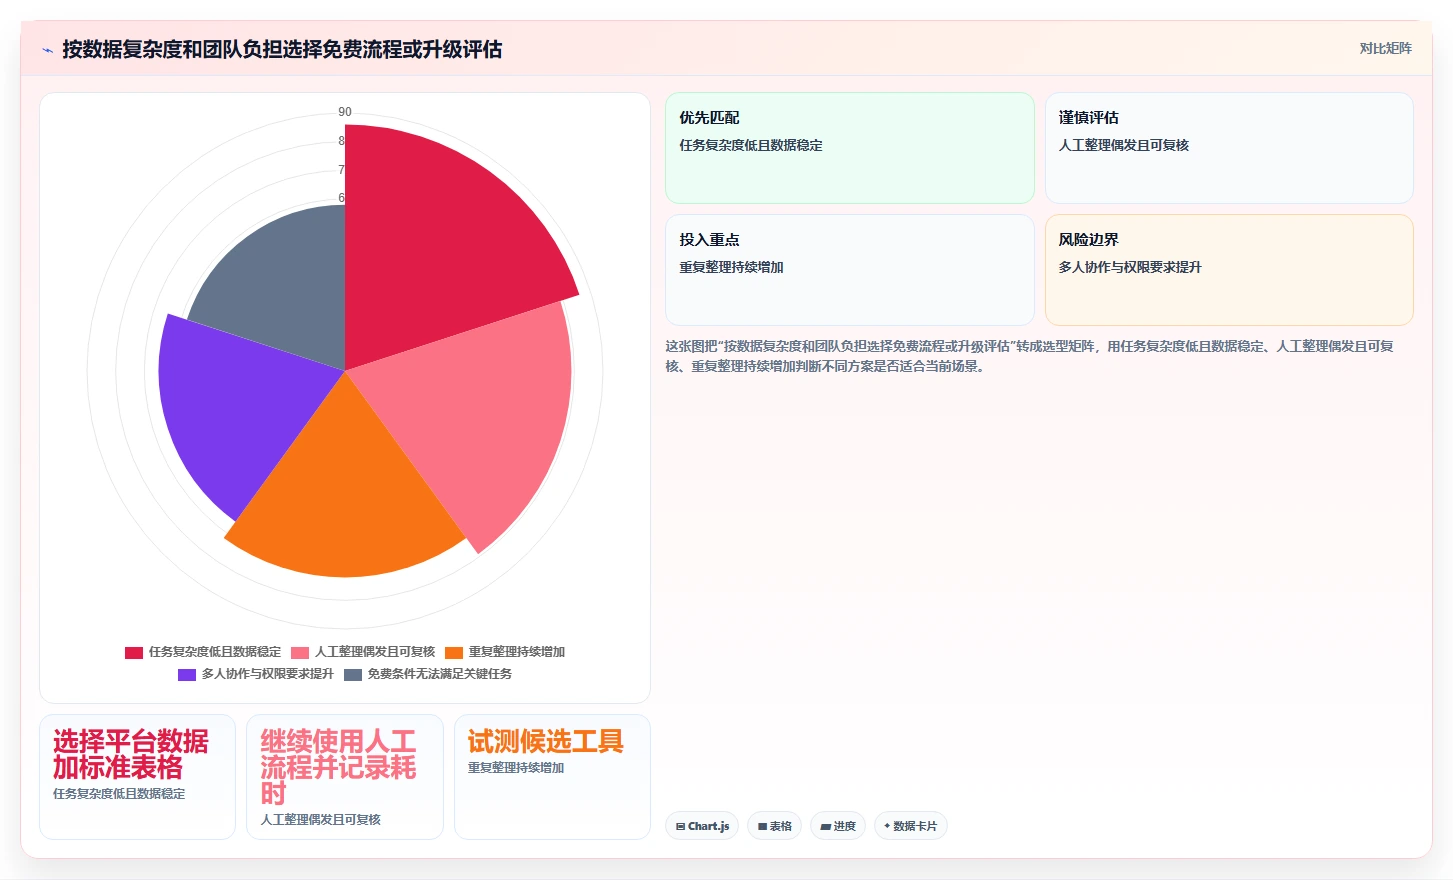Click legend text 免费条件无法满足关键任务
This screenshot has width=1453, height=880.
coord(440,674)
